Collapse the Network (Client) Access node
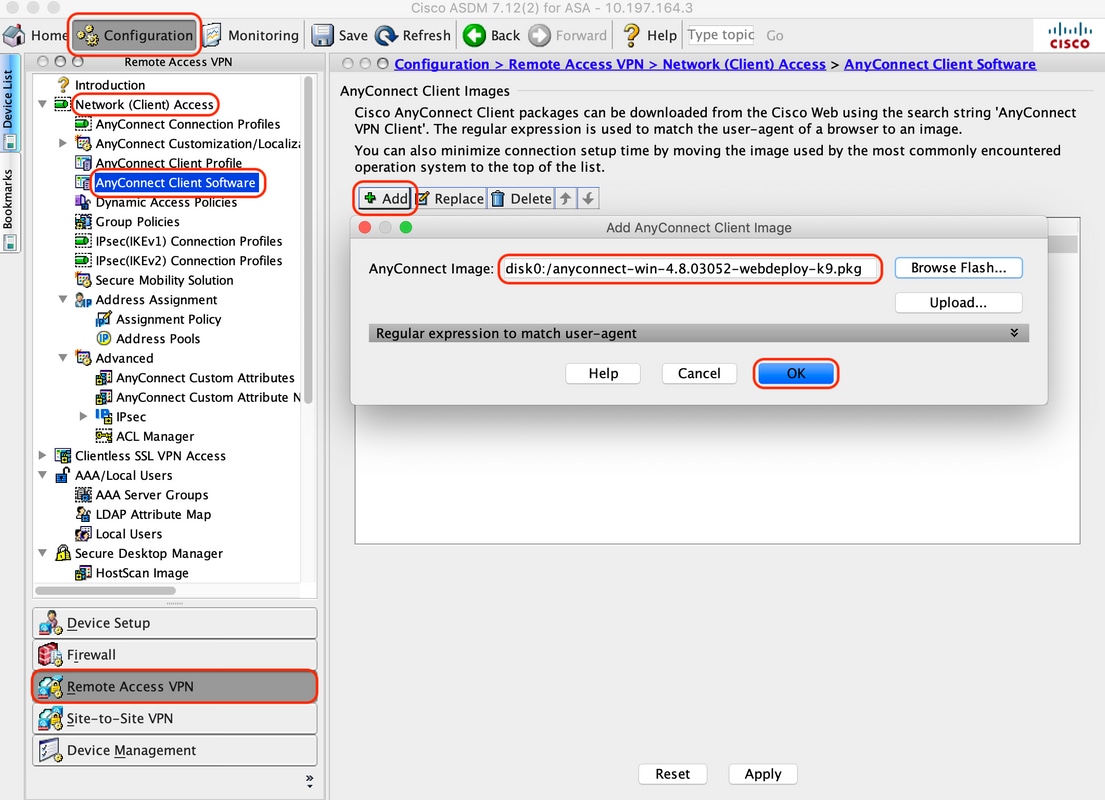Image resolution: width=1105 pixels, height=800 pixels. [x=42, y=104]
